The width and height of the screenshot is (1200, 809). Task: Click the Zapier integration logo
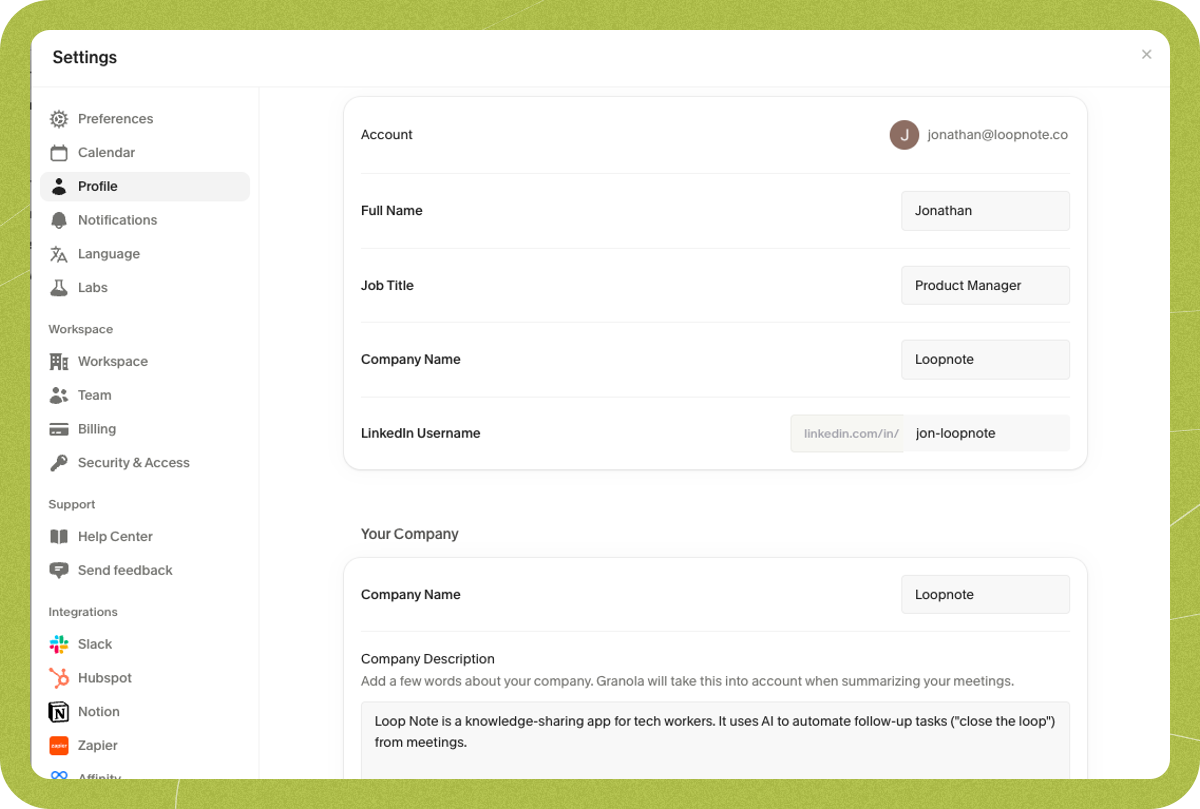pyautogui.click(x=59, y=746)
